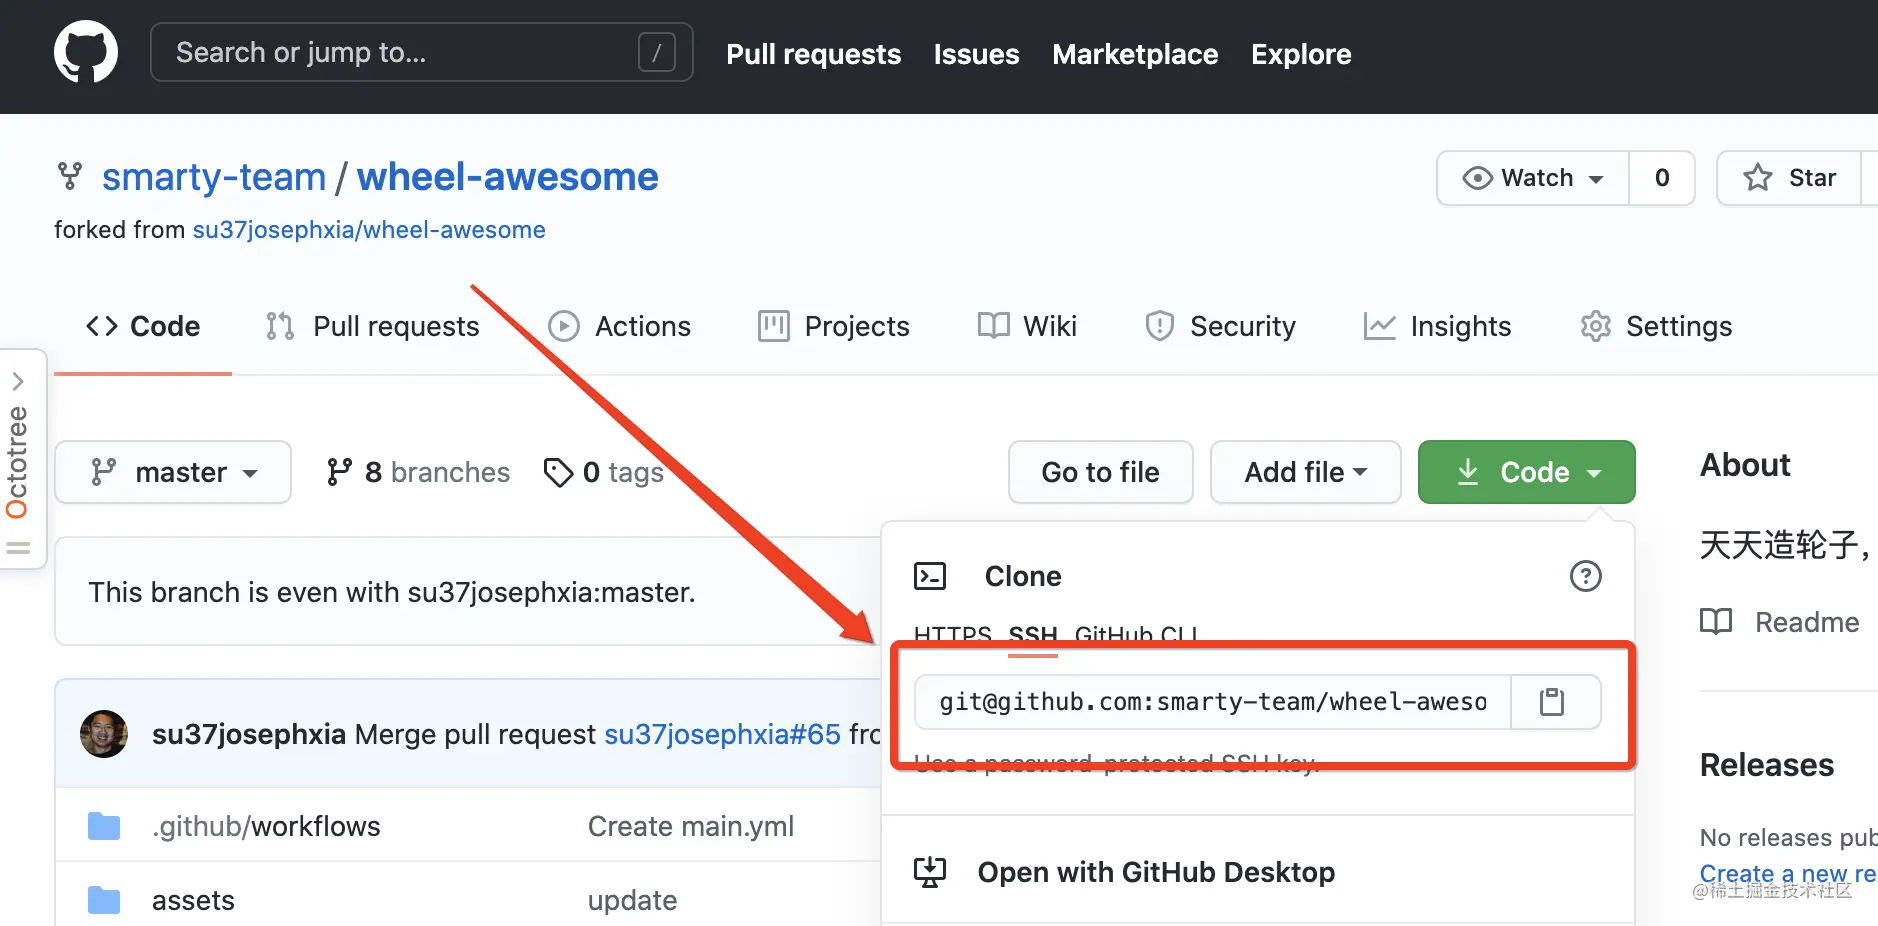
Task: Click the Octotree drag handle lines icon
Action: [x=18, y=548]
